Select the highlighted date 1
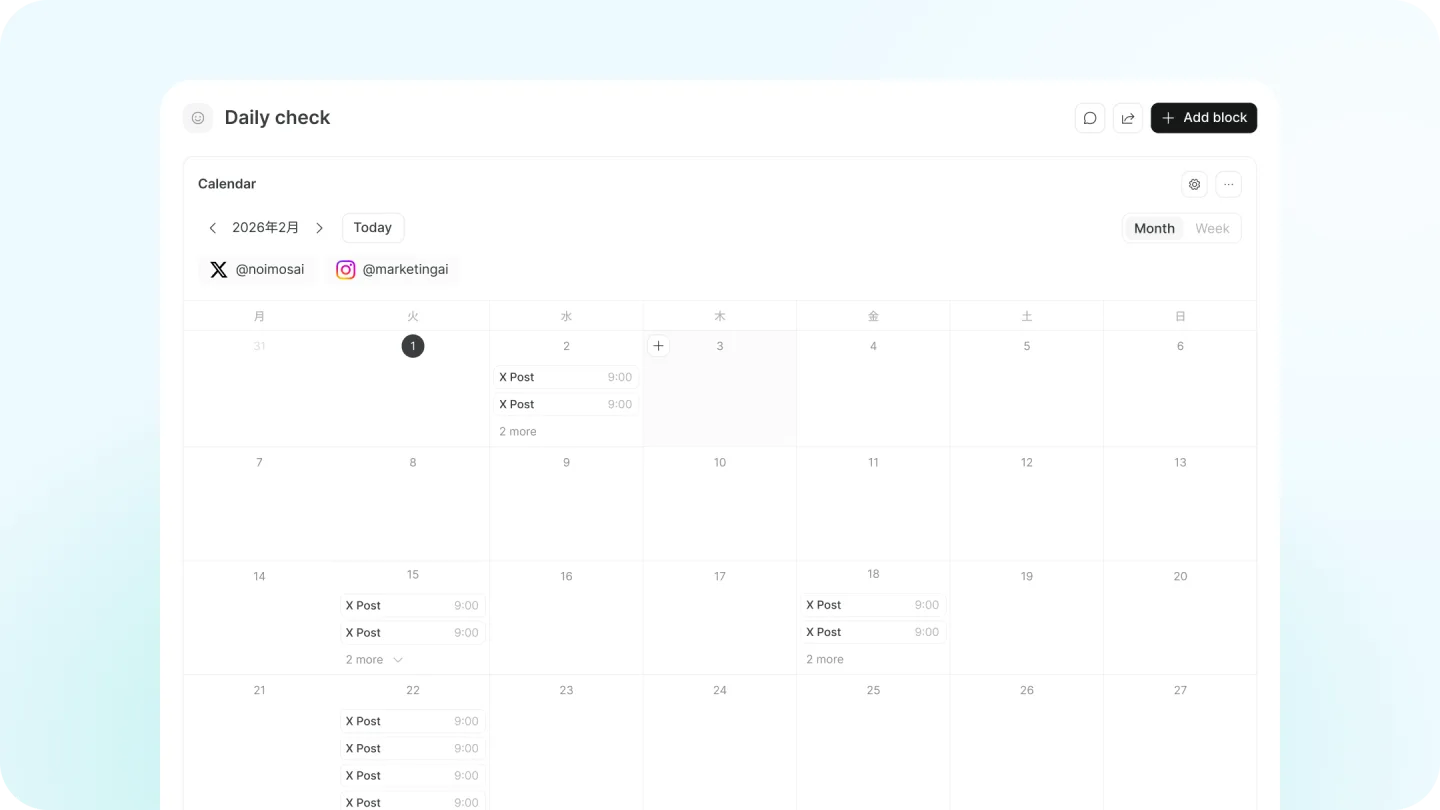 tap(413, 346)
